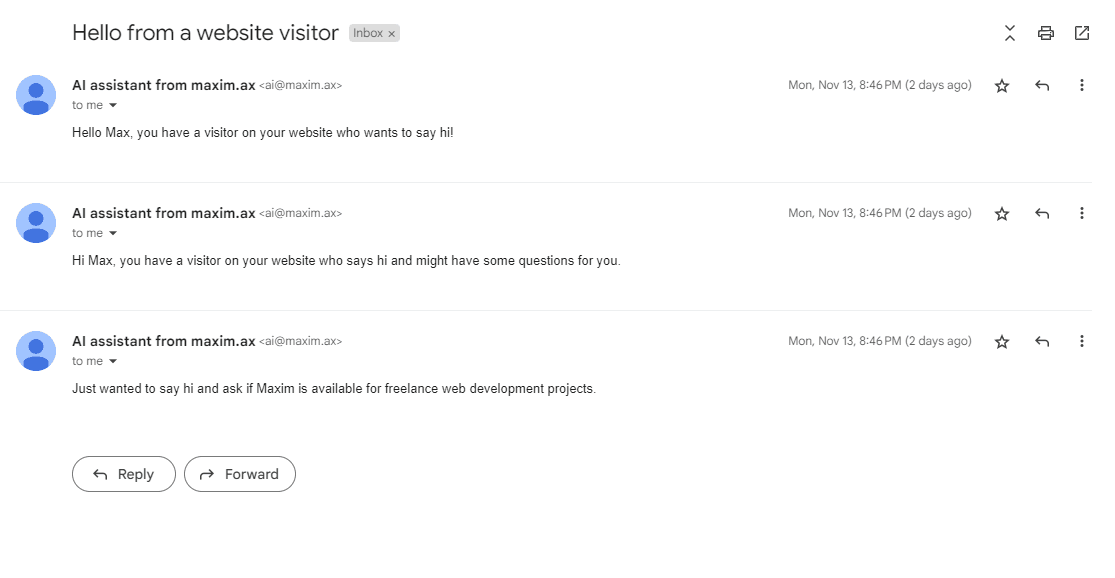Open the three-dot menu of the third message
The width and height of the screenshot is (1115, 578).
pyautogui.click(x=1082, y=342)
